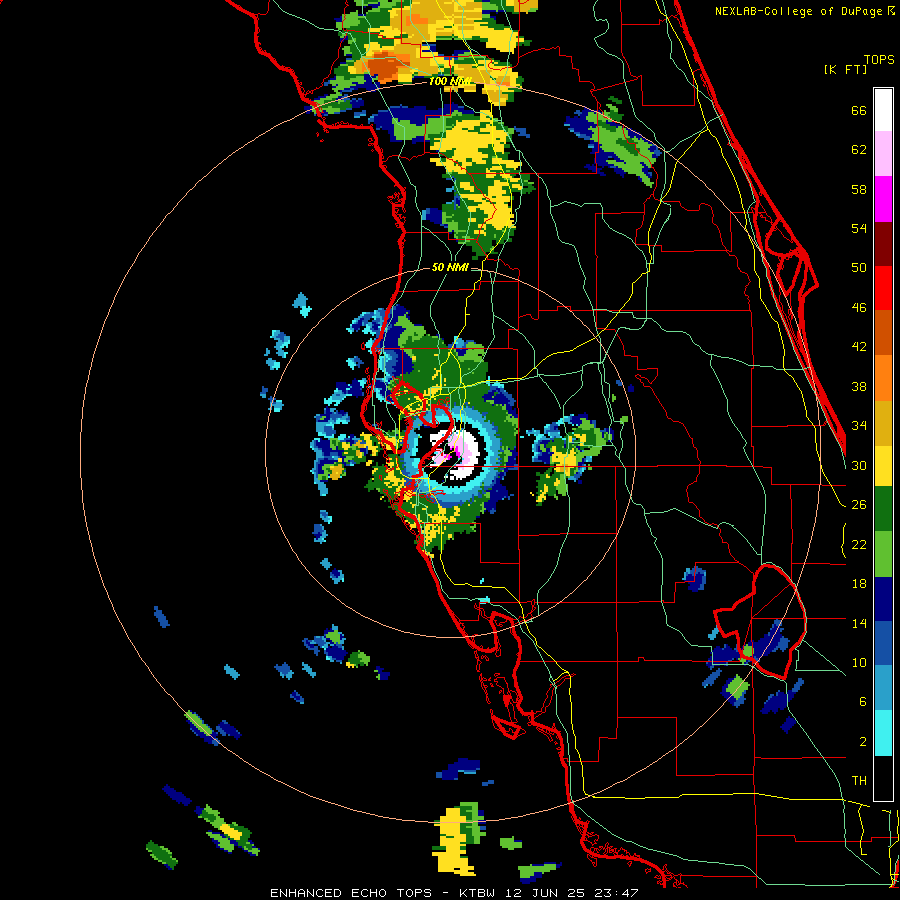The image size is (900, 900).
Task: Click the yellow legend swatch at 30
Action: point(883,465)
